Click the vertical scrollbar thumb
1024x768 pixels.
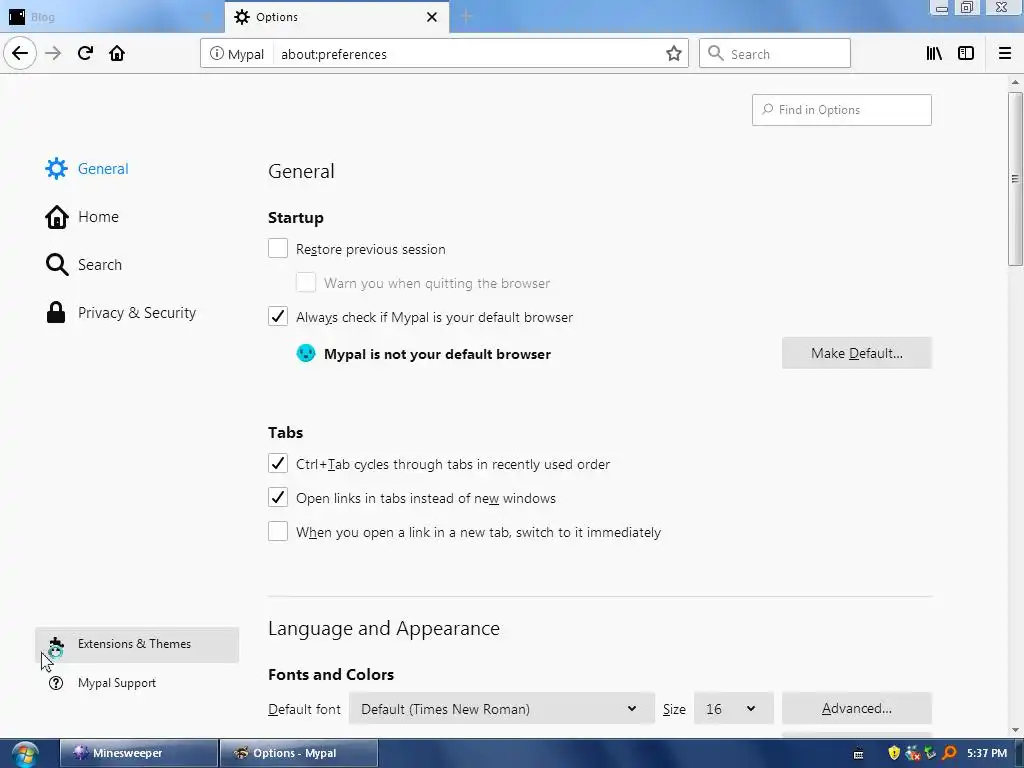tap(1015, 179)
